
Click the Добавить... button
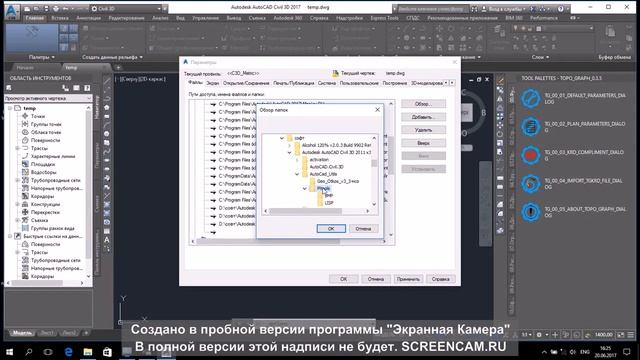point(423,117)
